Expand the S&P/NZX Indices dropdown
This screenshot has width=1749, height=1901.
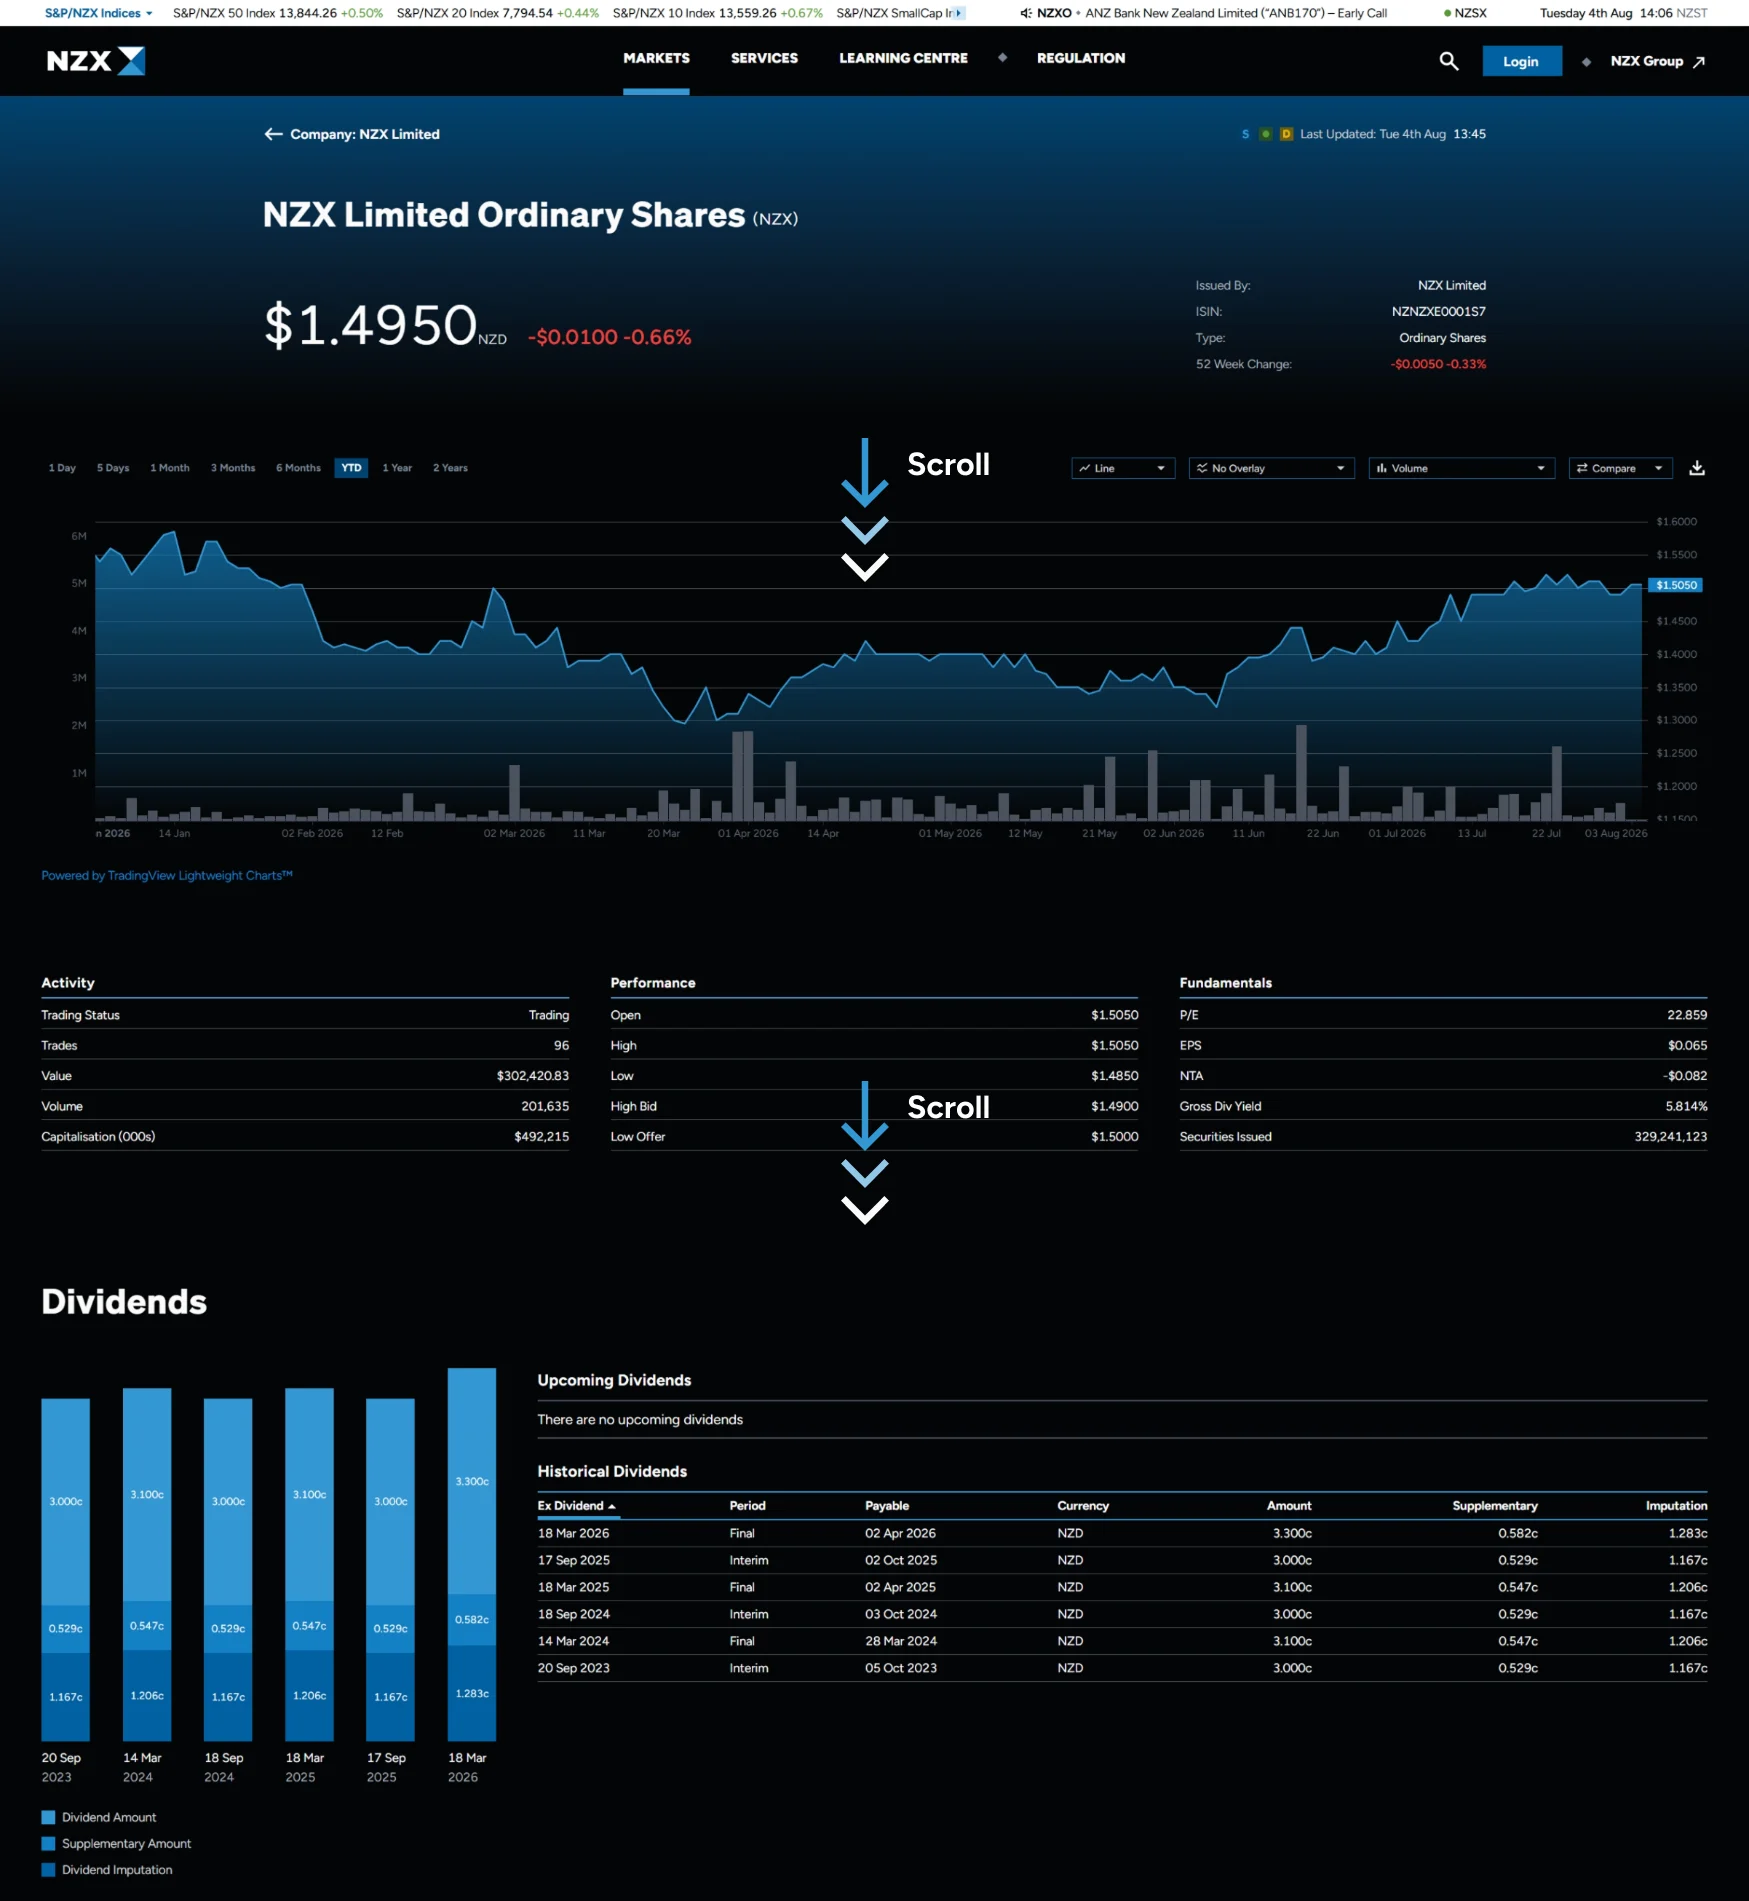(x=98, y=13)
